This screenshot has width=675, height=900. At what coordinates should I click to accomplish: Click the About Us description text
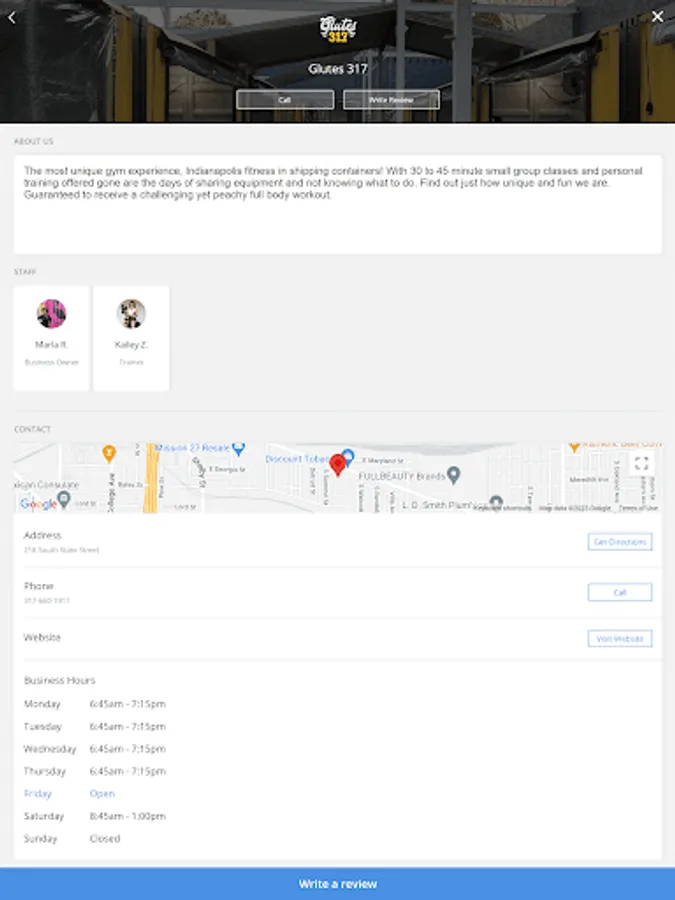pos(333,183)
